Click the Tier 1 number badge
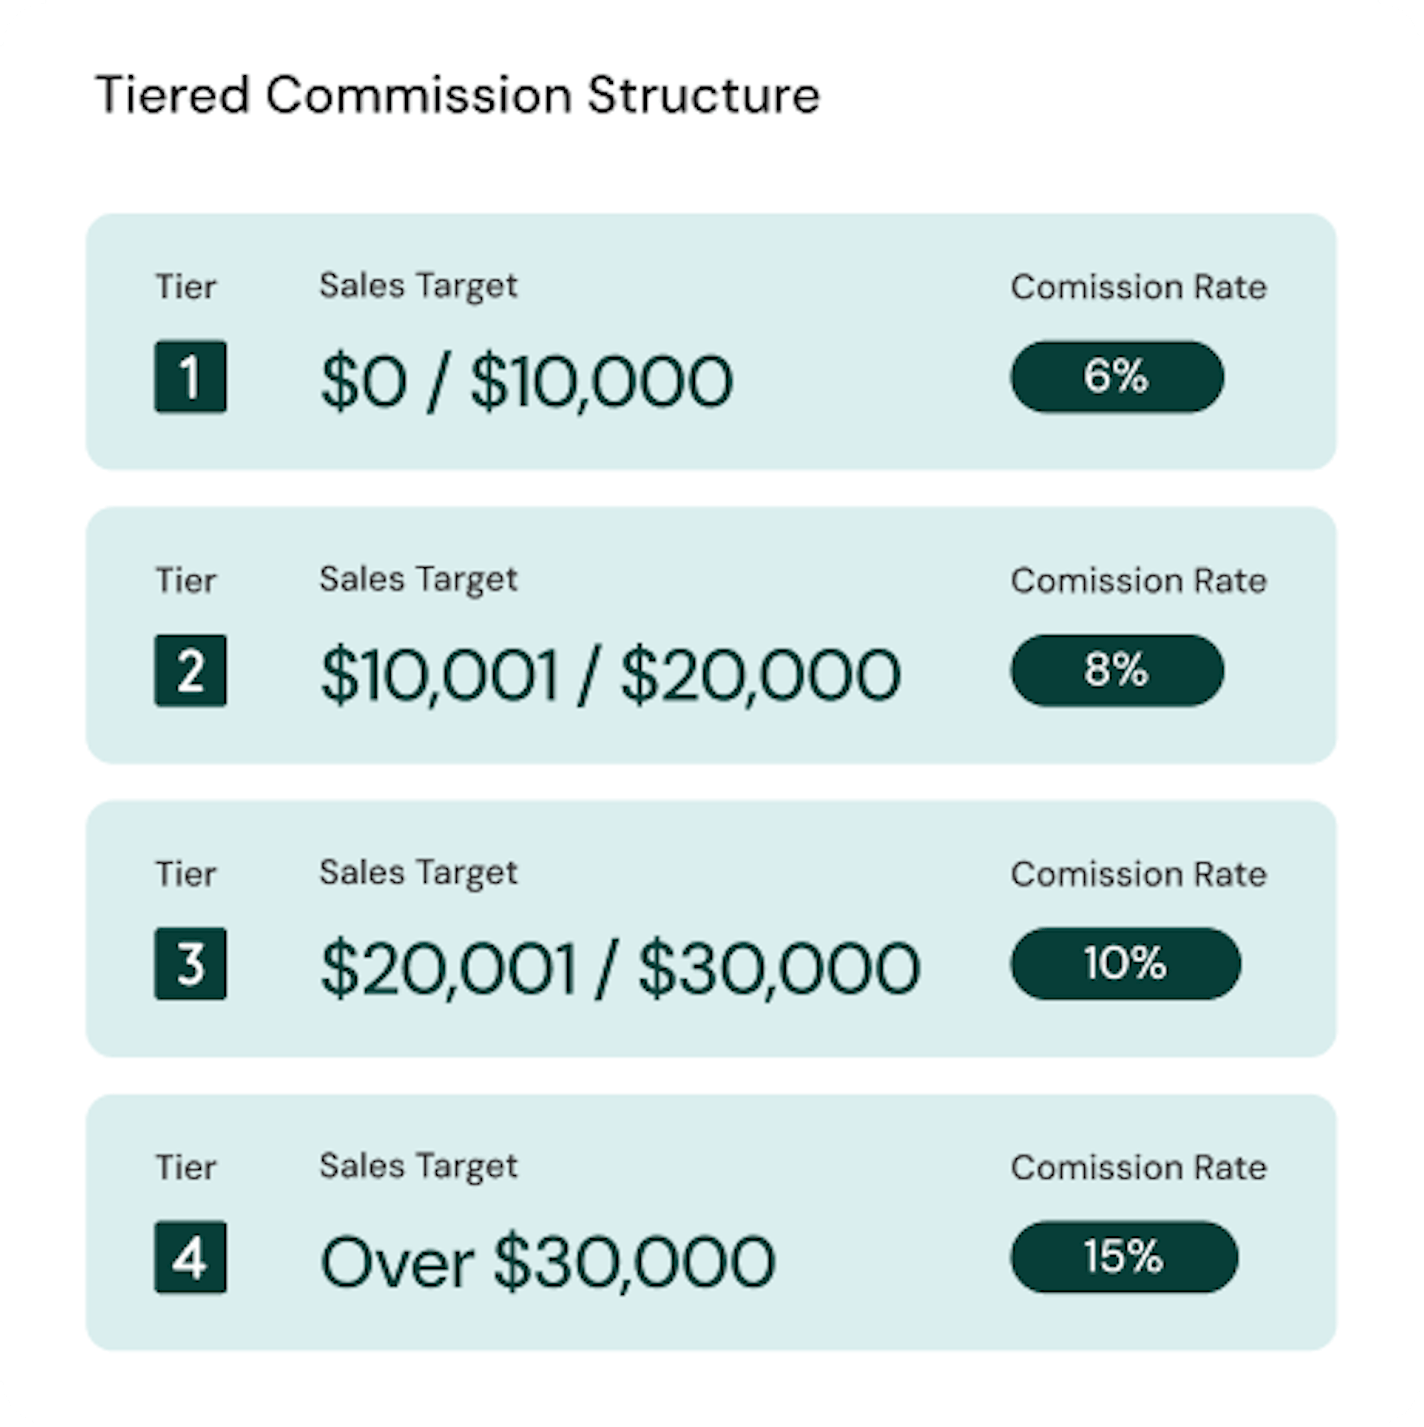1424x1427 pixels. tap(190, 377)
